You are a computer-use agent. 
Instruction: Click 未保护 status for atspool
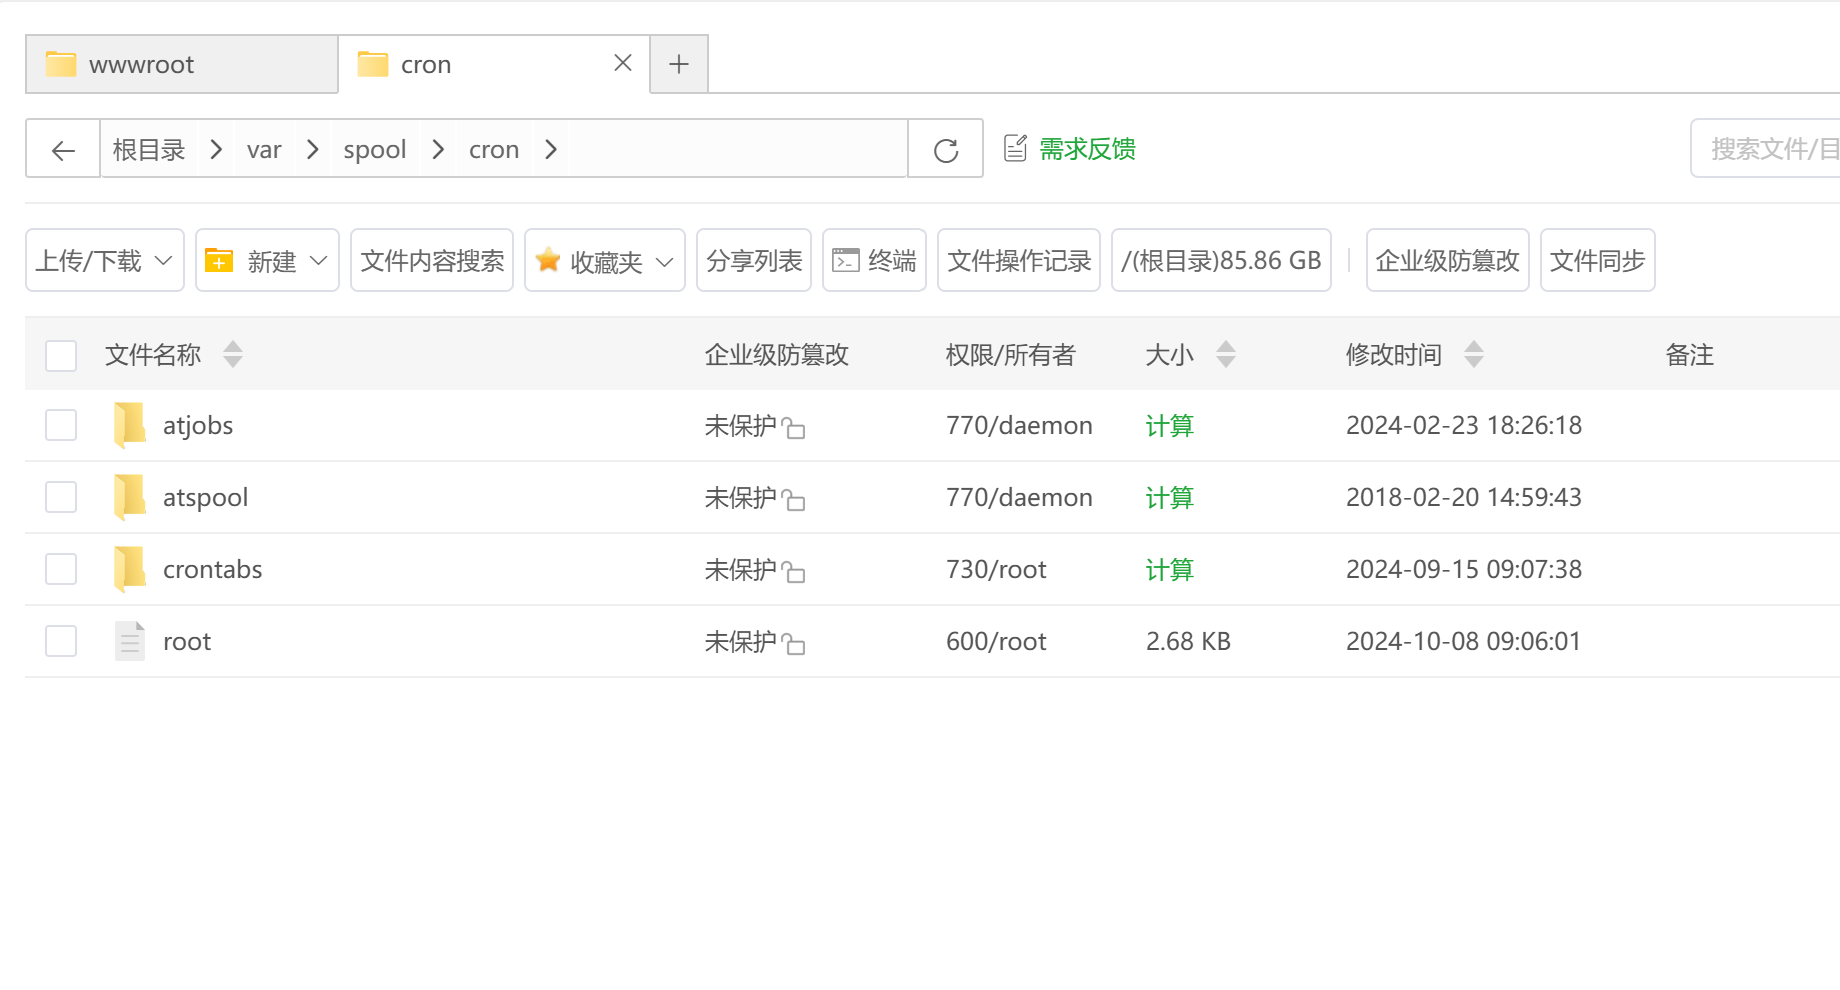tap(741, 498)
